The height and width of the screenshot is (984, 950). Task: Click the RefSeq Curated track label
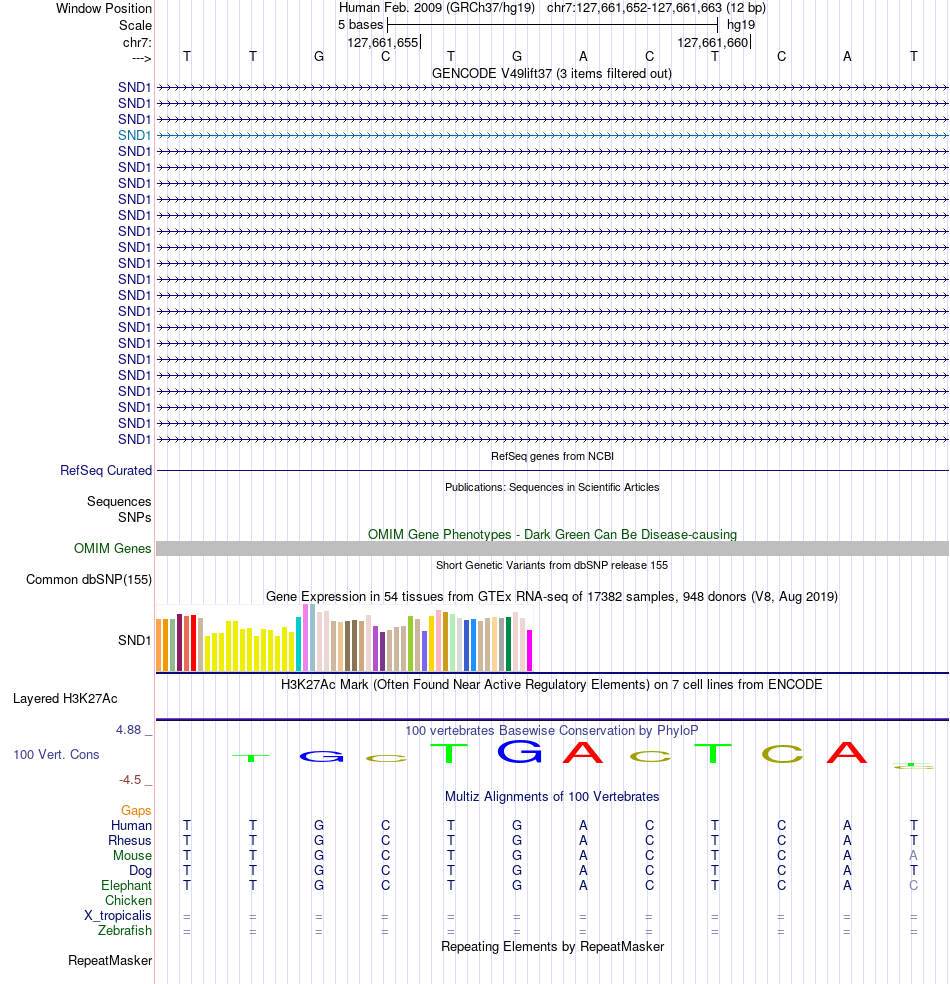[106, 470]
